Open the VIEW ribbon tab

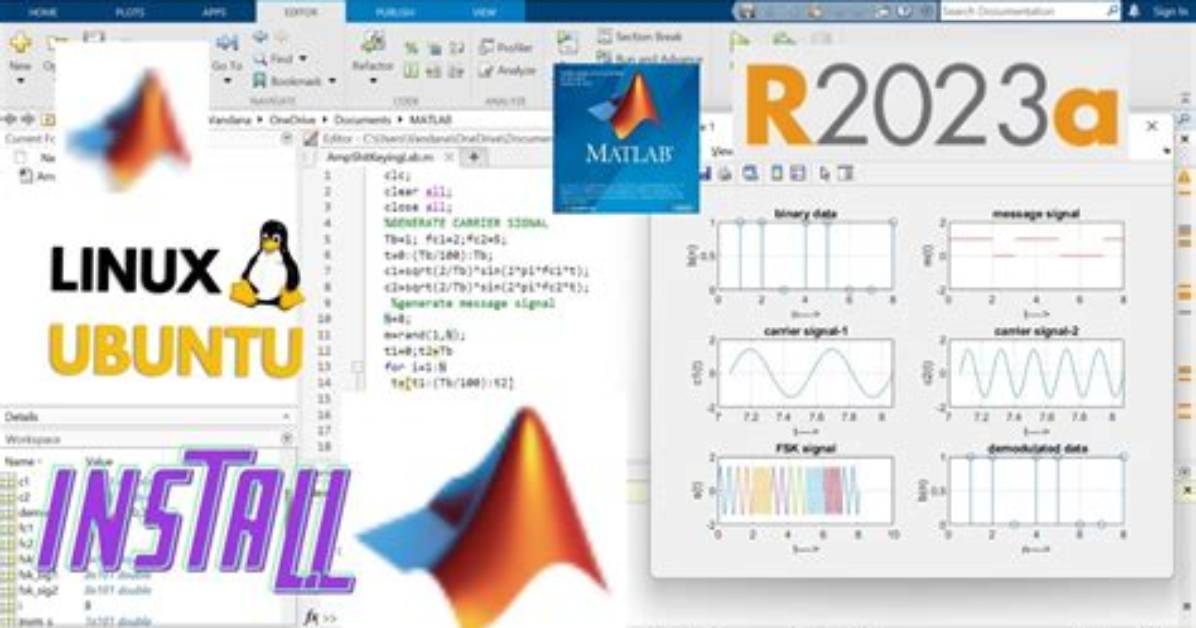484,11
